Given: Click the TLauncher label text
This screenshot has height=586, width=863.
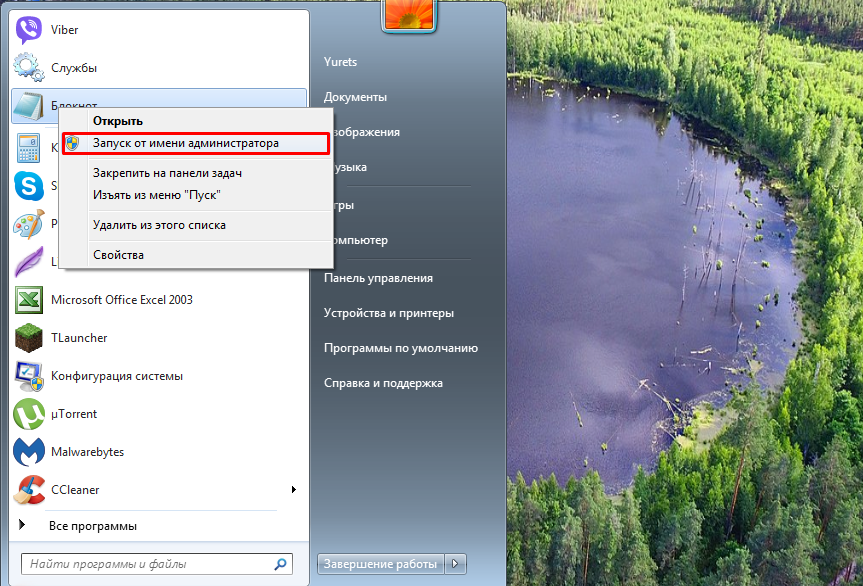Looking at the screenshot, I should click(79, 338).
